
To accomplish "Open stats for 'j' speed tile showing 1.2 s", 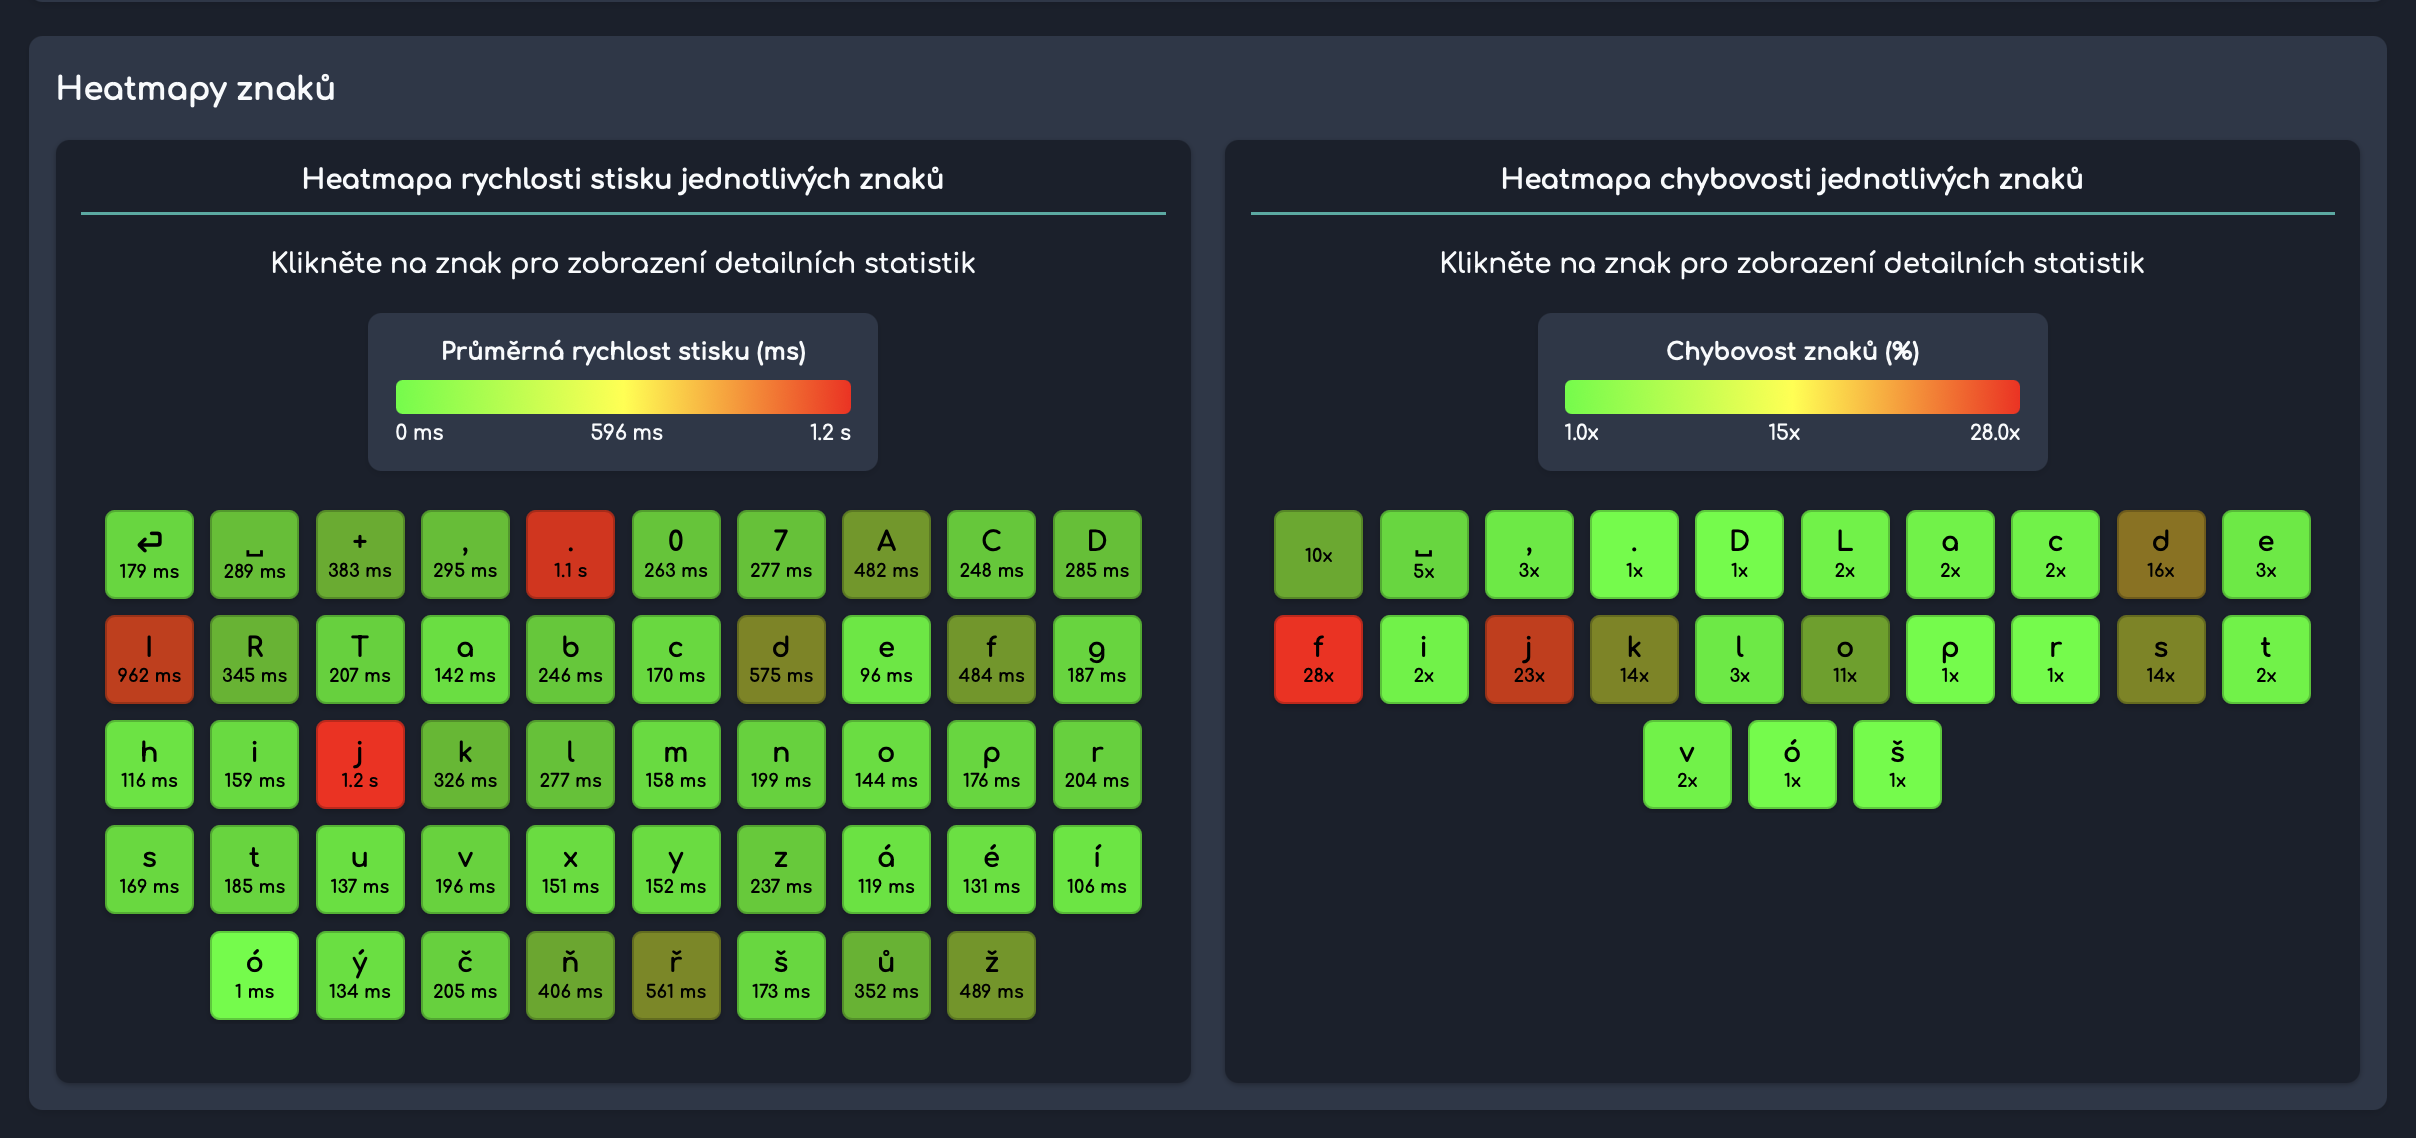I will tap(360, 764).
